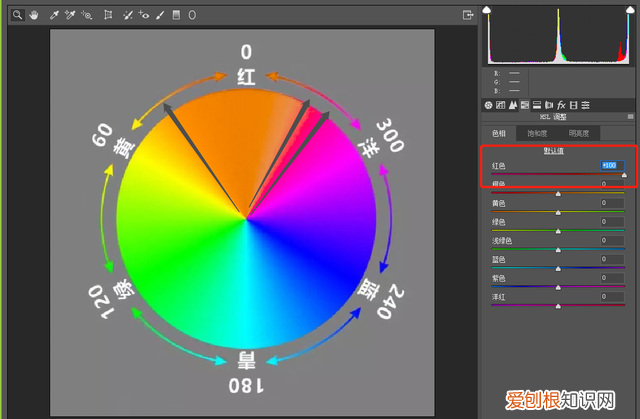Select the Hand tool
The height and width of the screenshot is (419, 640).
click(x=35, y=15)
